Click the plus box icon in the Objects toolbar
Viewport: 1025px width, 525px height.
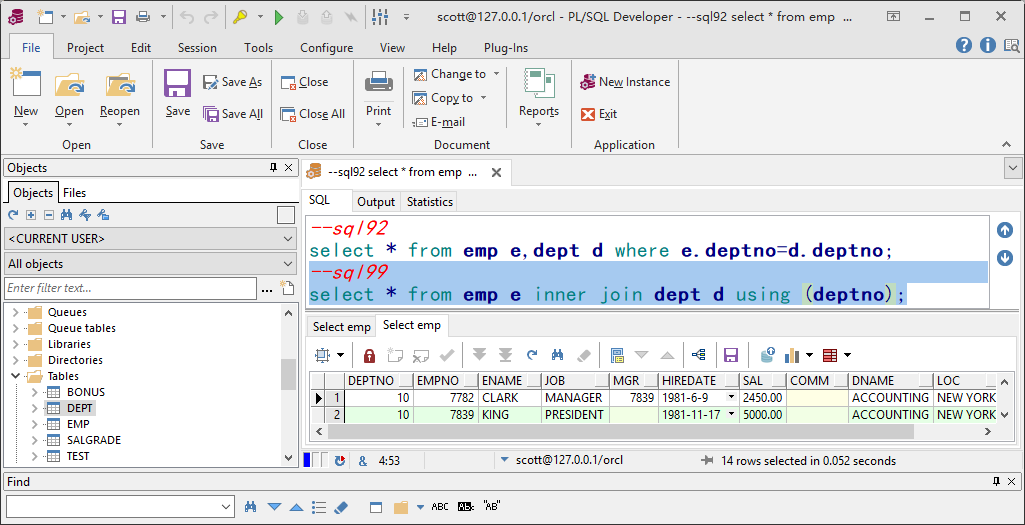click(31, 214)
